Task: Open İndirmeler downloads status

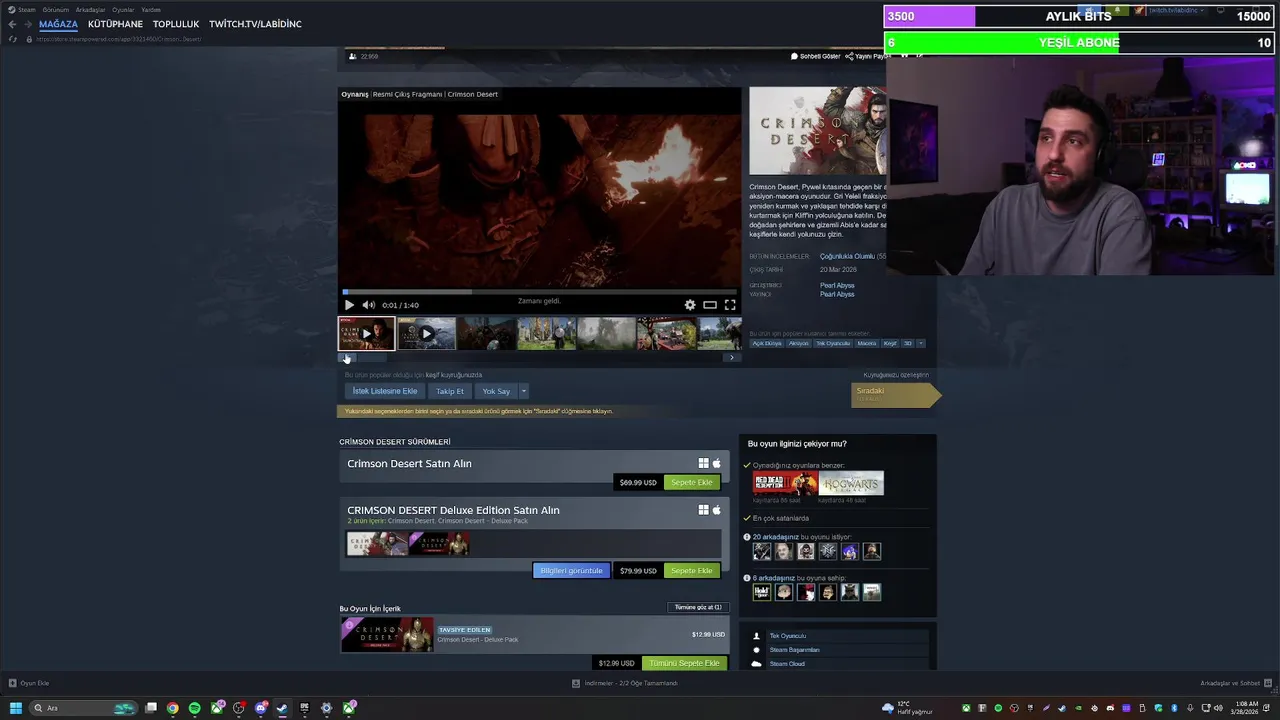Action: tap(625, 683)
